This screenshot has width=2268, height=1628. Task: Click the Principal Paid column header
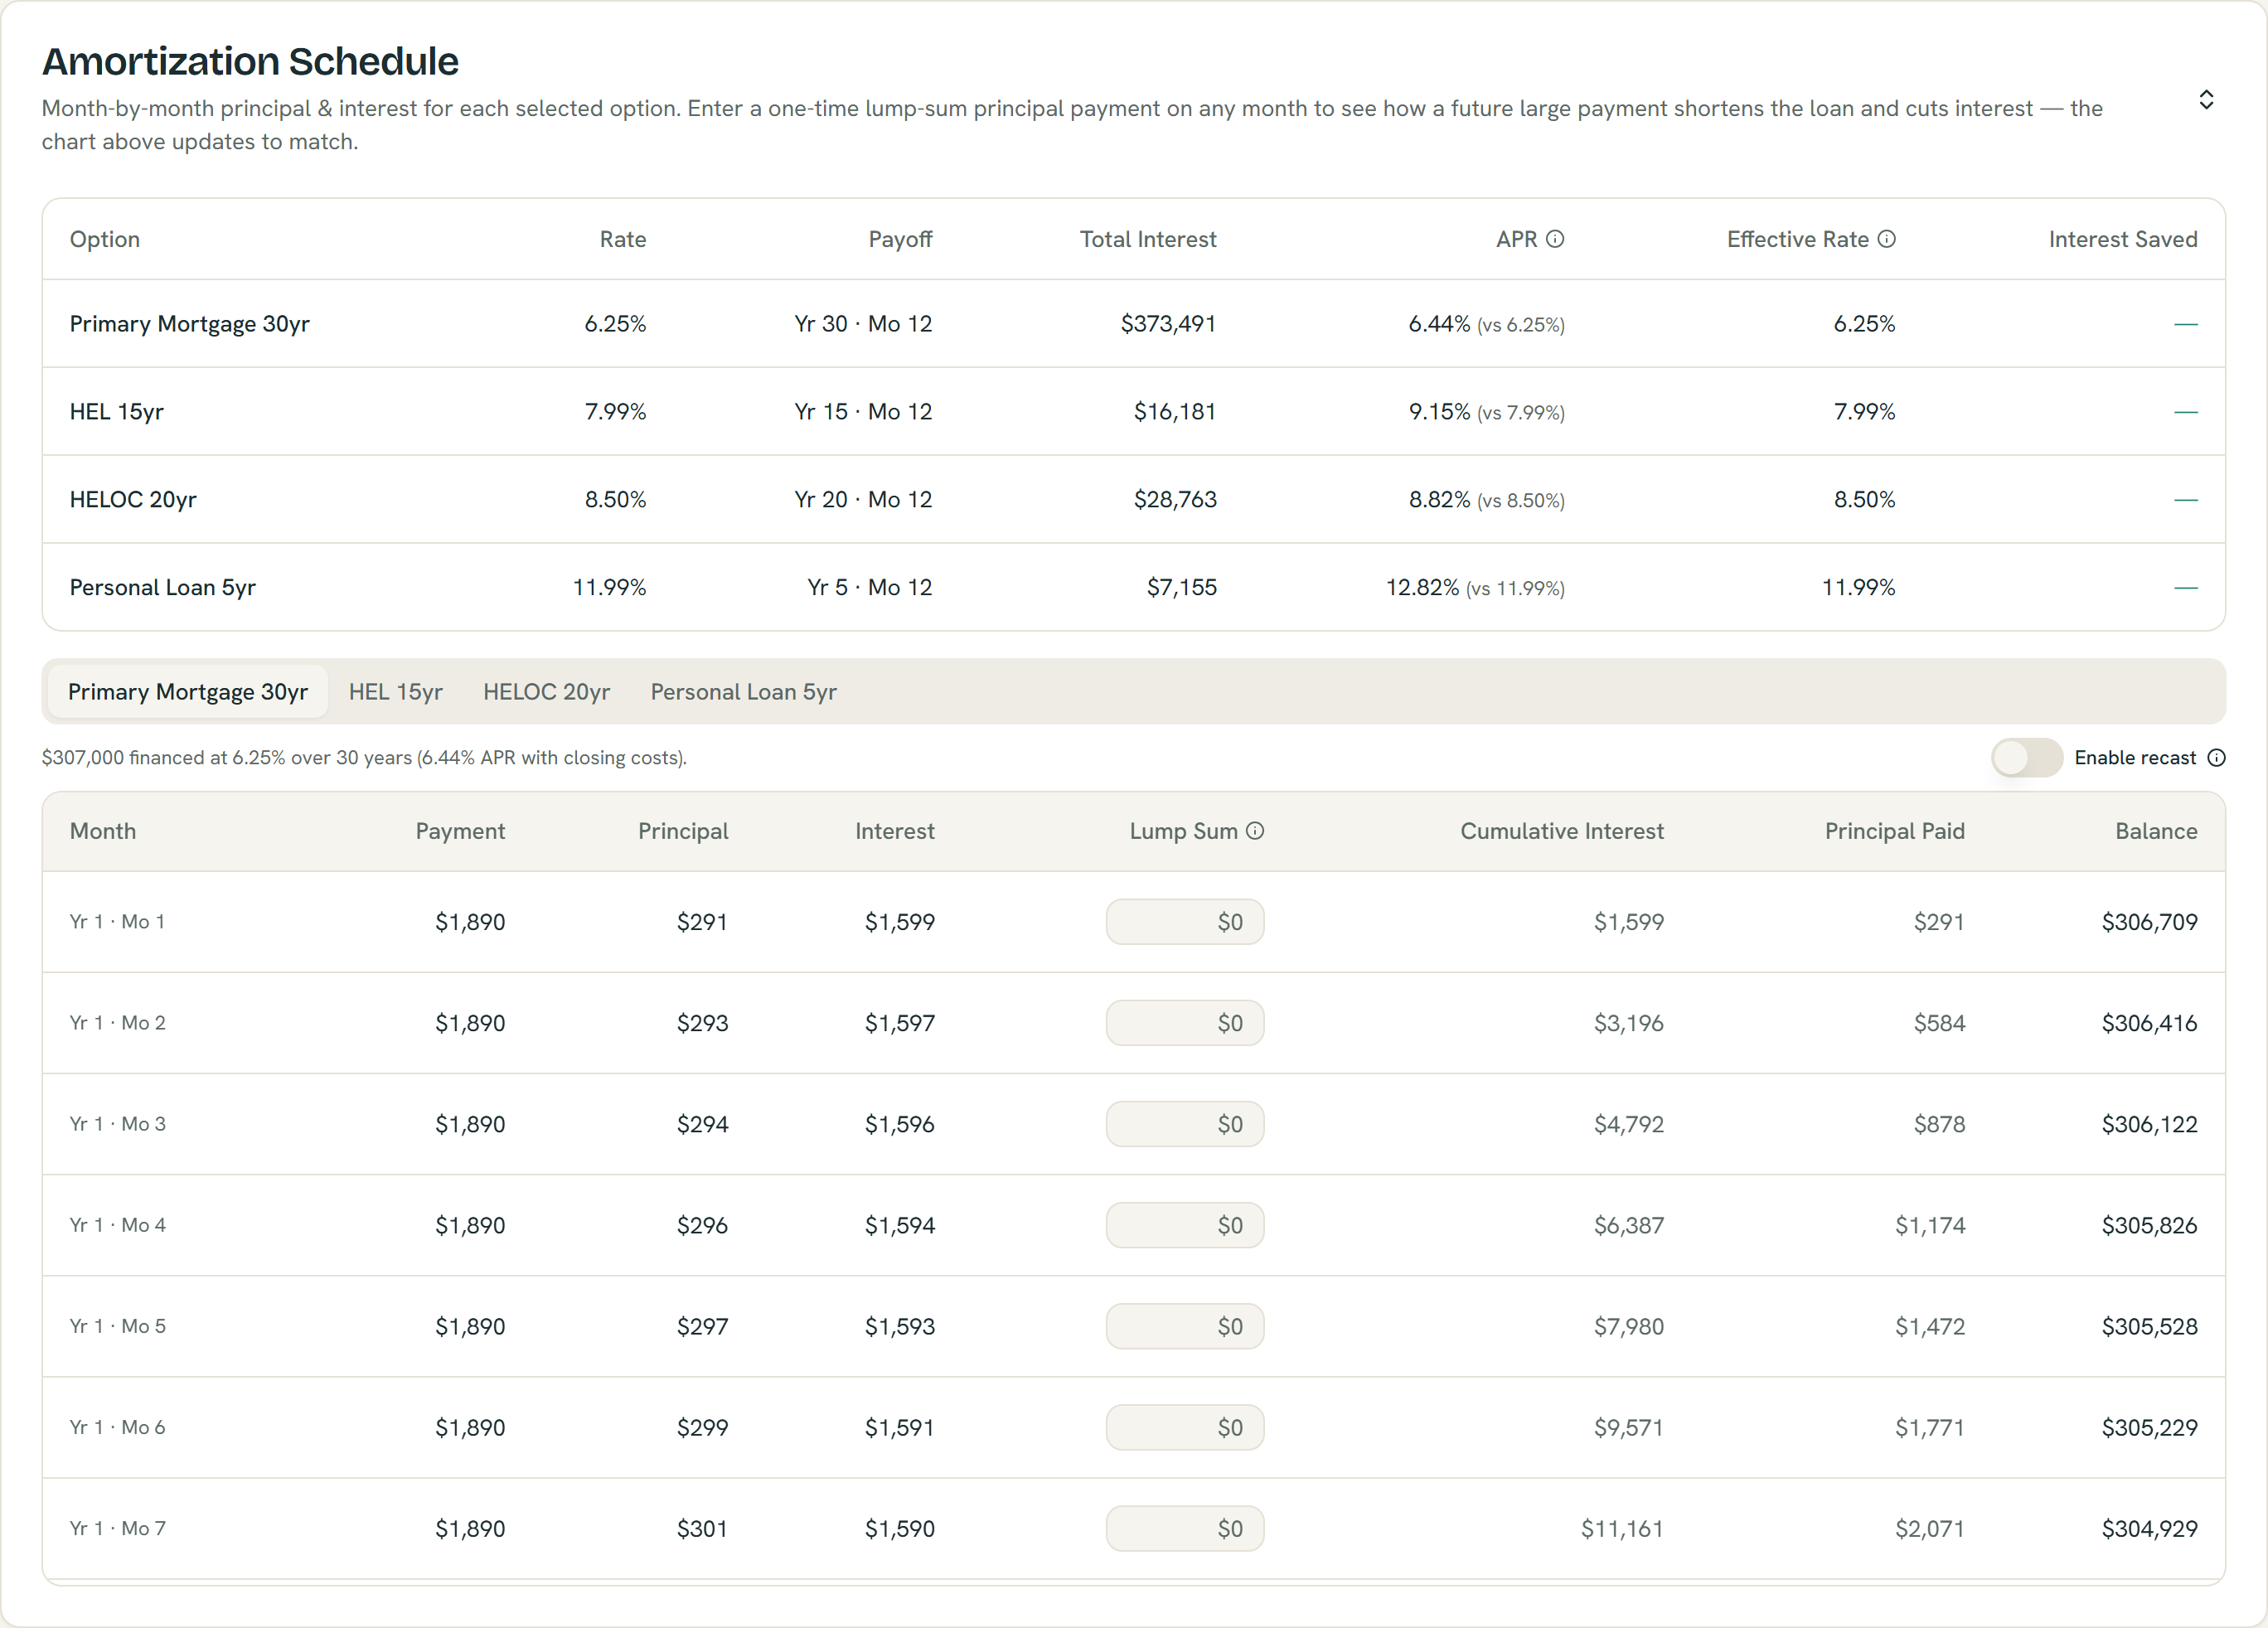[1895, 832]
